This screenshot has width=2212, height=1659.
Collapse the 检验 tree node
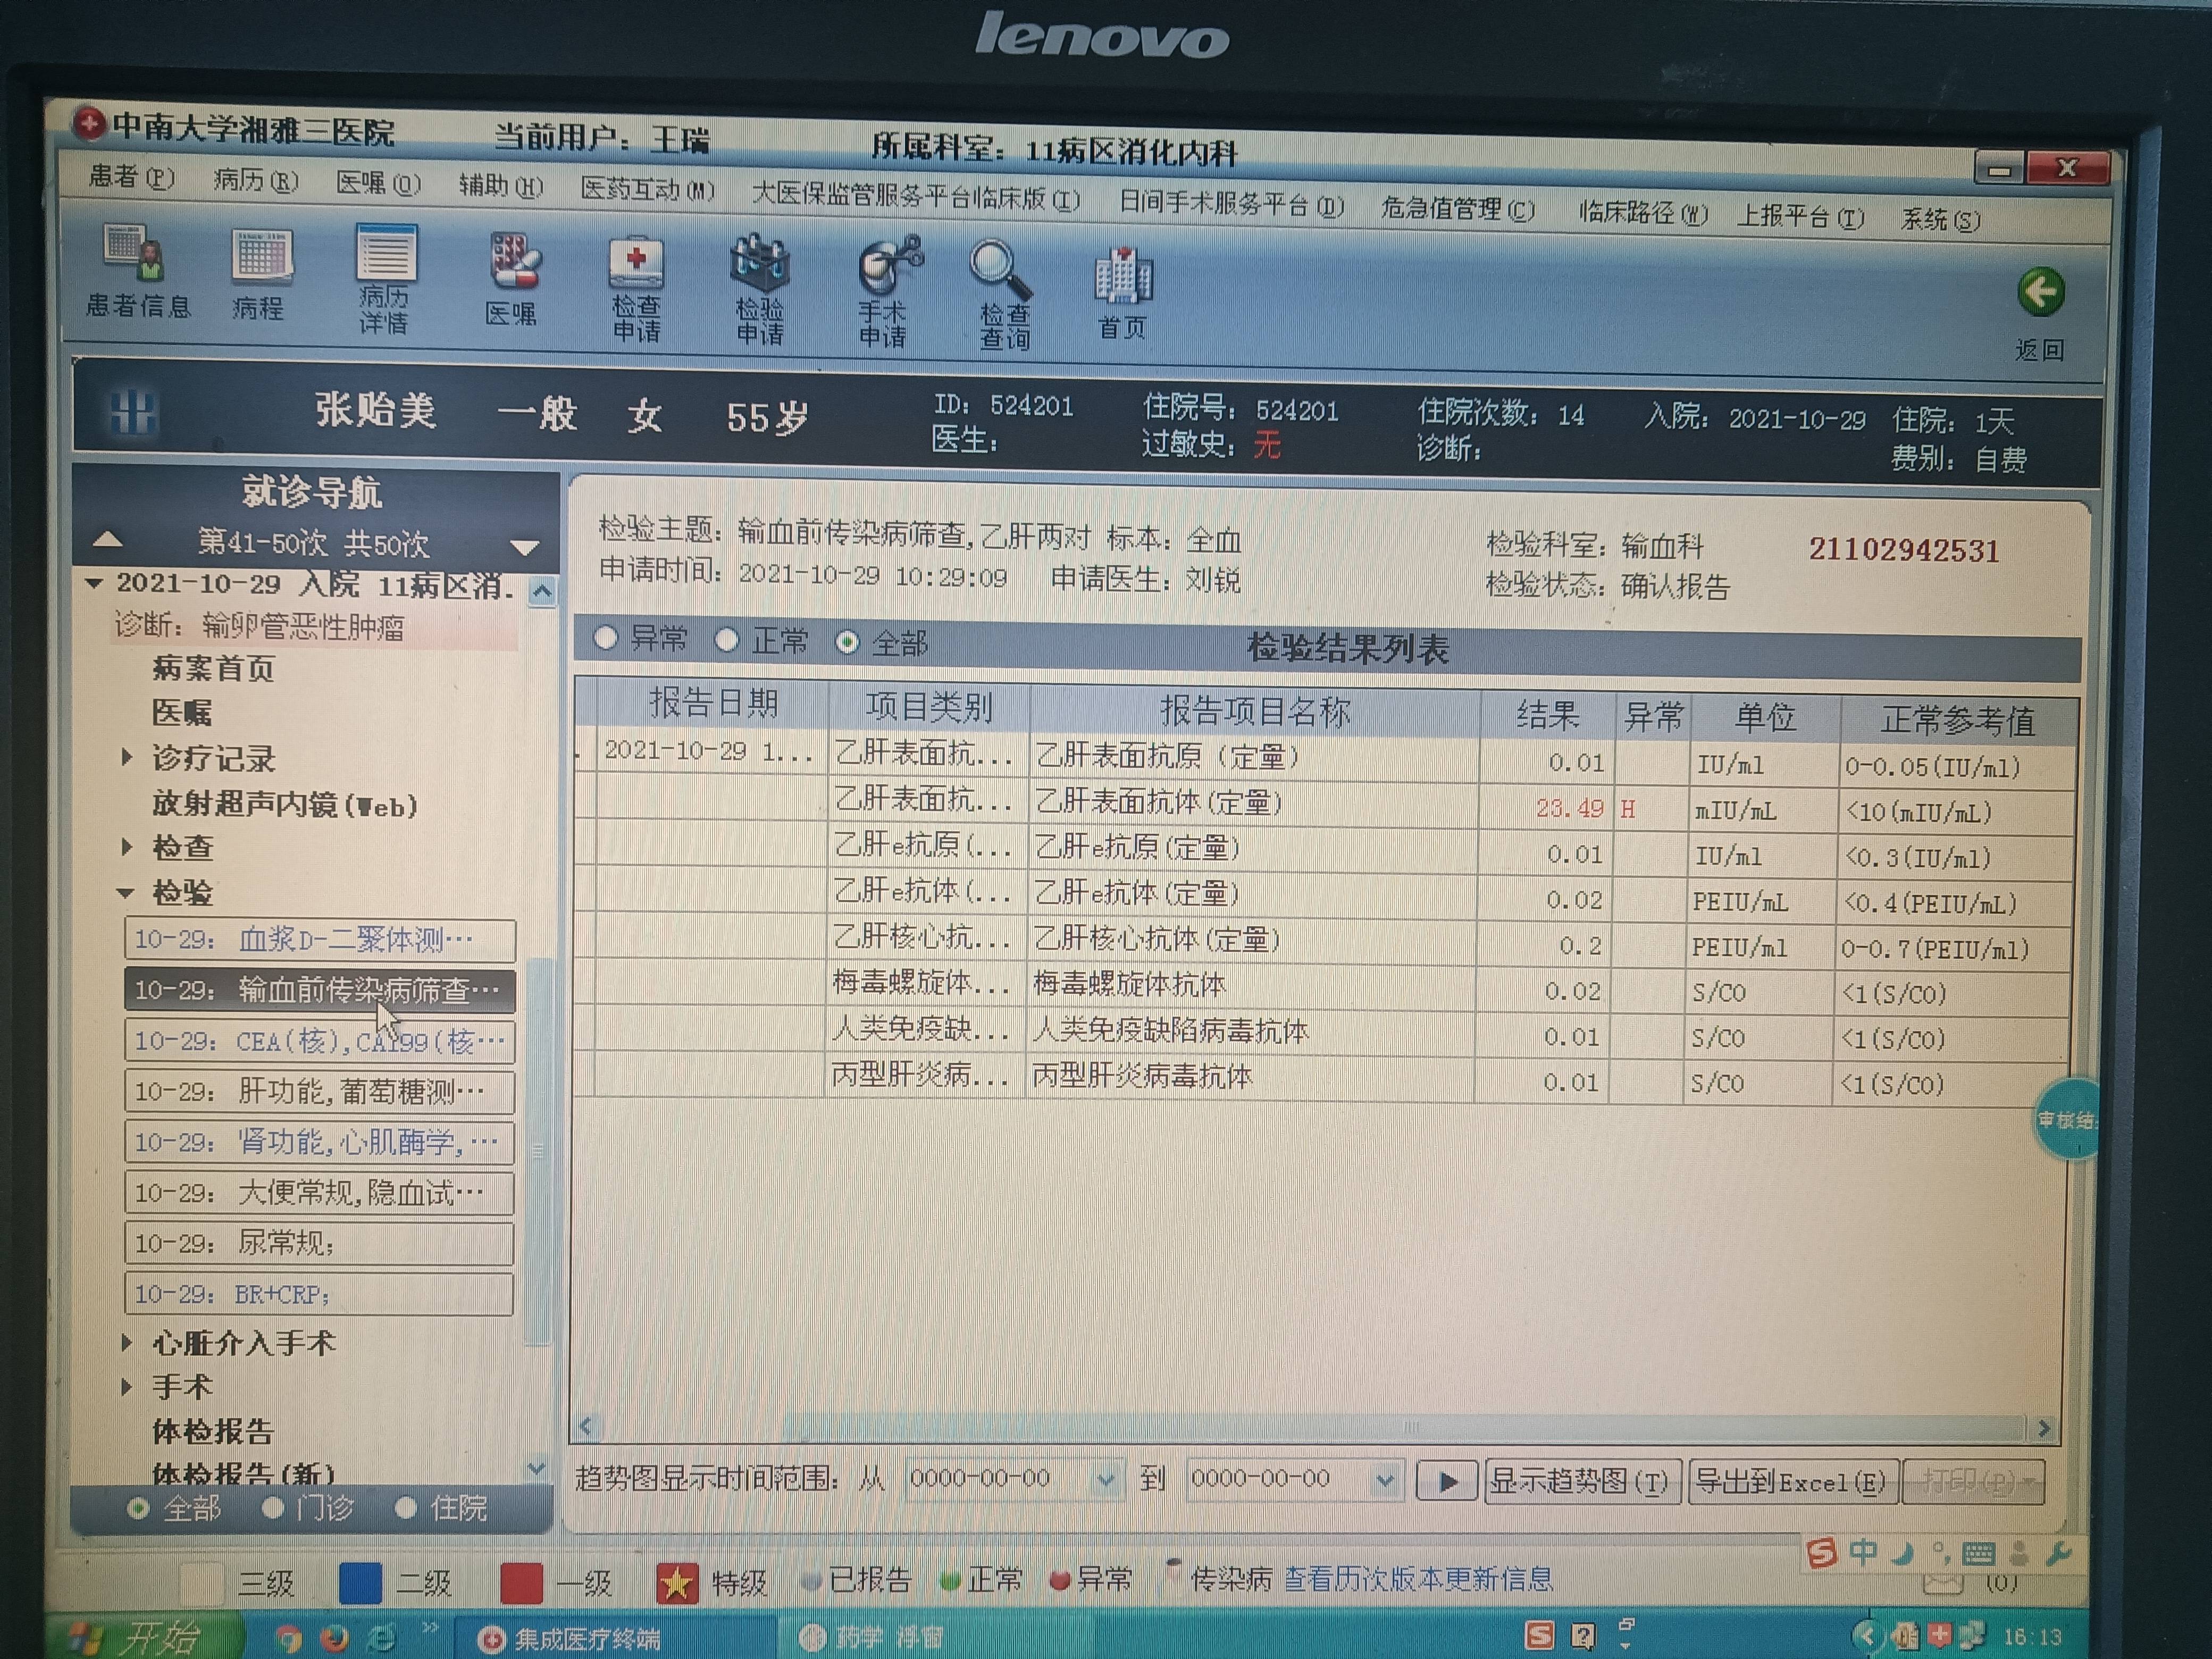pos(126,892)
